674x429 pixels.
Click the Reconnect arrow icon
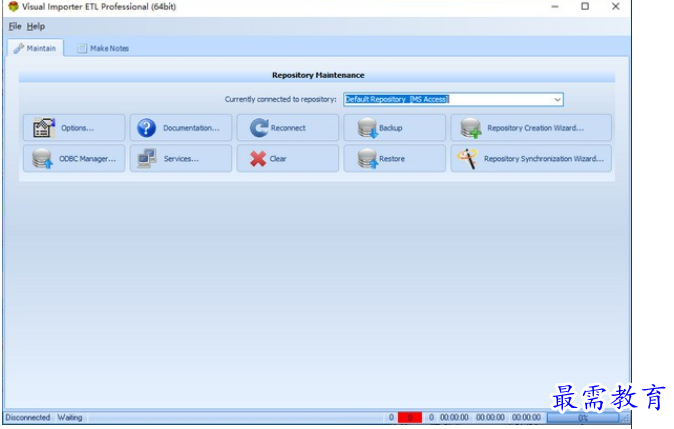(259, 128)
